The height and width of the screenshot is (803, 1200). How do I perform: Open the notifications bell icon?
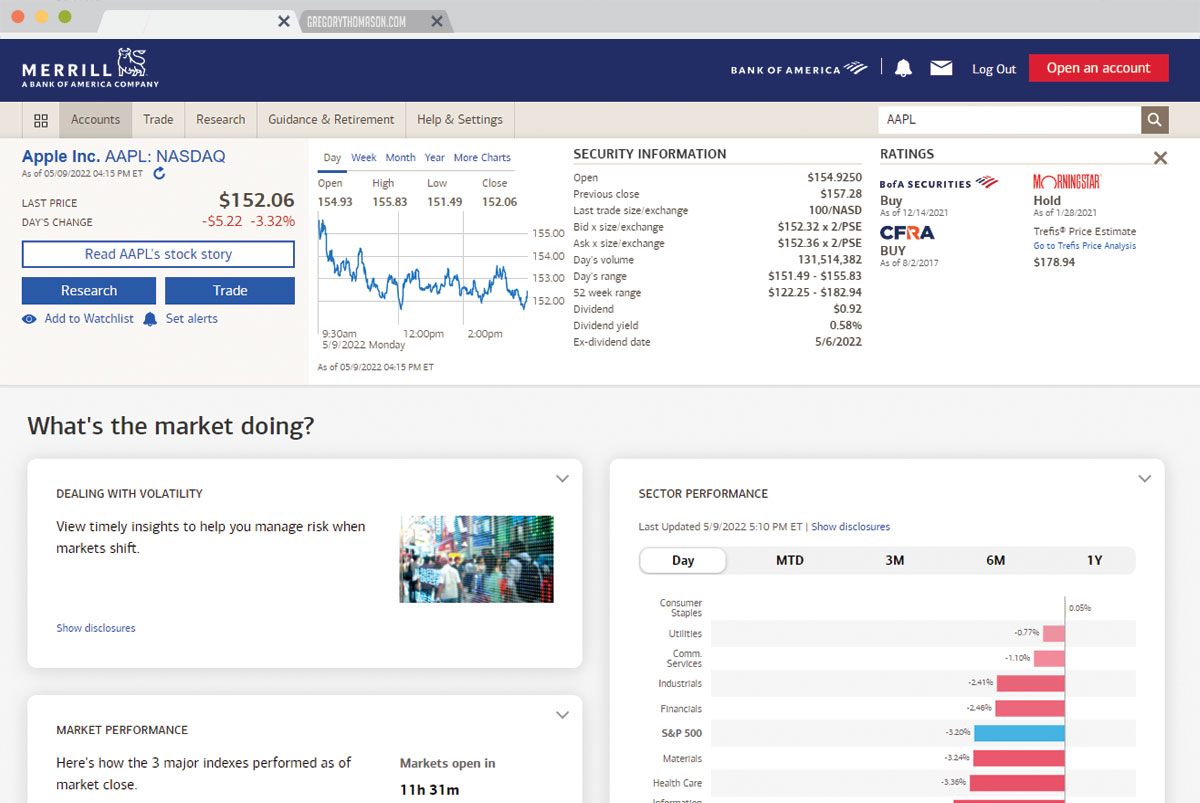(x=903, y=68)
